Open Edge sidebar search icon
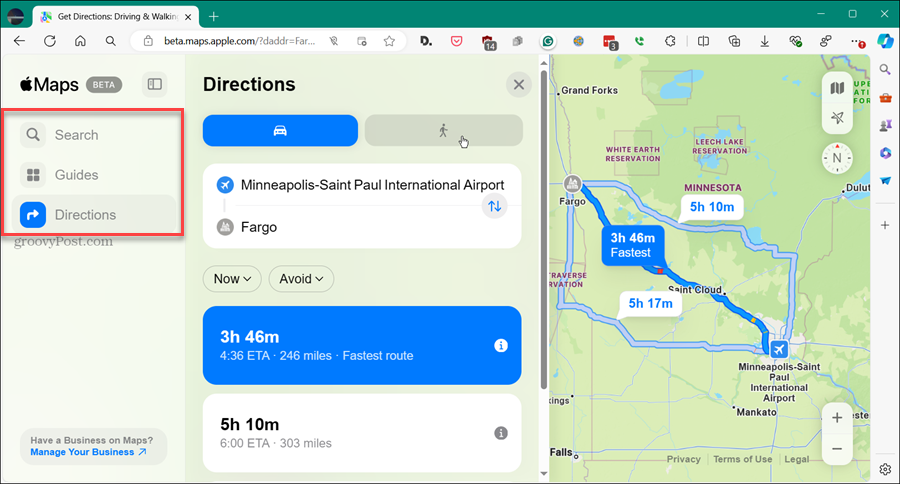Viewport: 900px width, 484px height. click(885, 70)
